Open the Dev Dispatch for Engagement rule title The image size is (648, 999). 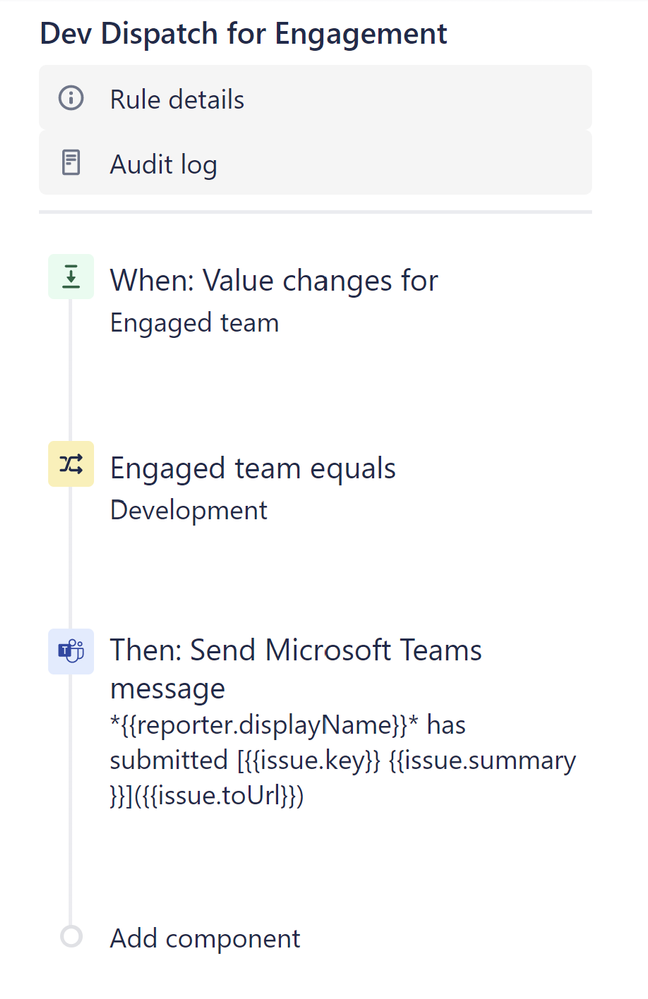243,33
